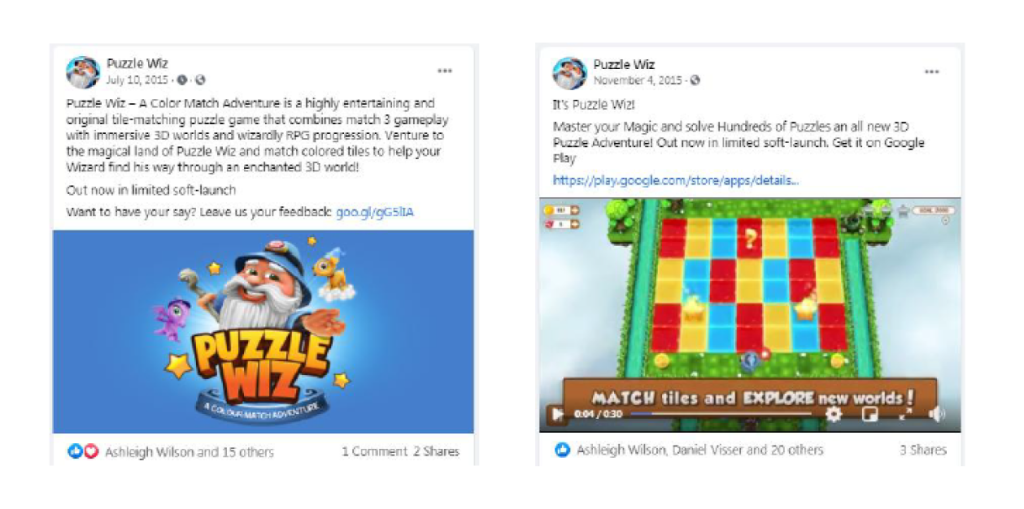Open the three-dot menu on July 10 post

click(x=445, y=71)
